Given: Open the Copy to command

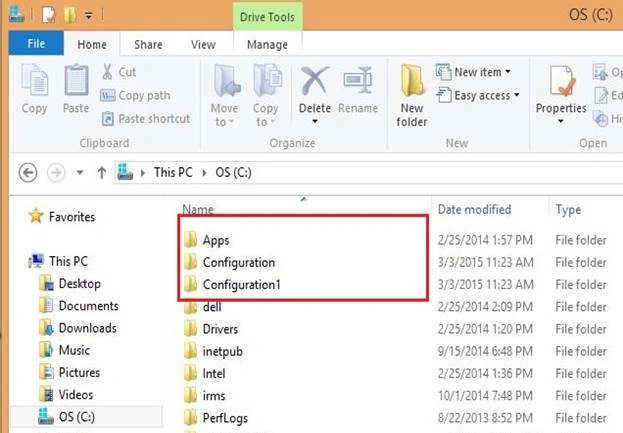Looking at the screenshot, I should [x=267, y=95].
